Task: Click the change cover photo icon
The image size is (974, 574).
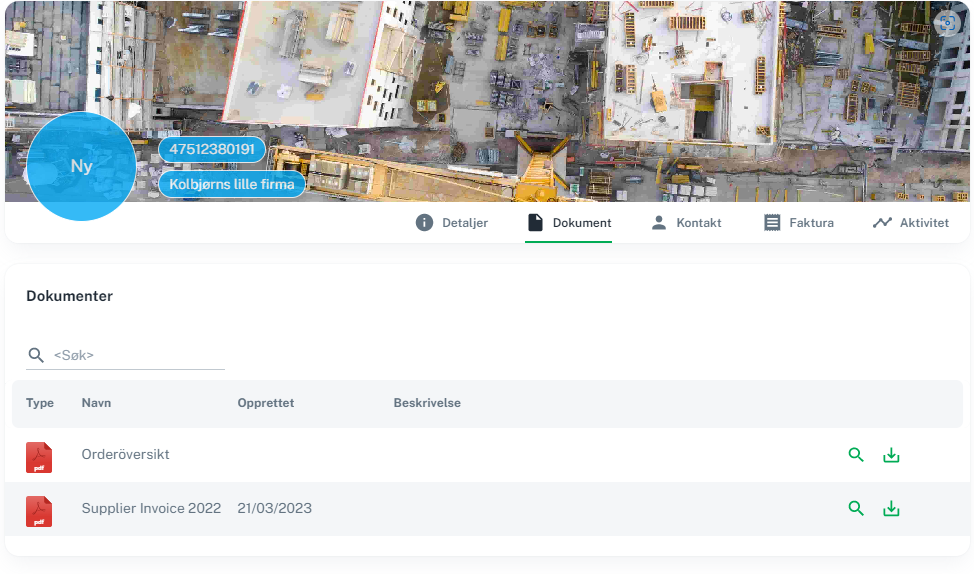Action: [x=947, y=24]
